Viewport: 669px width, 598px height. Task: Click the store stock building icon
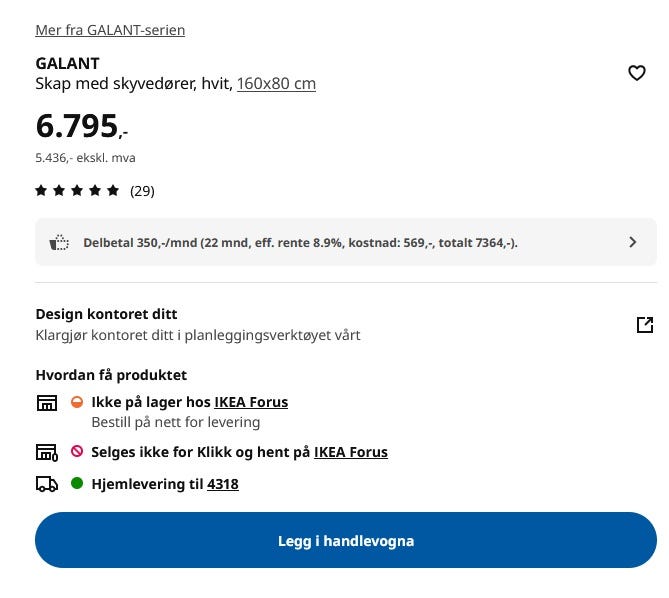pos(47,402)
